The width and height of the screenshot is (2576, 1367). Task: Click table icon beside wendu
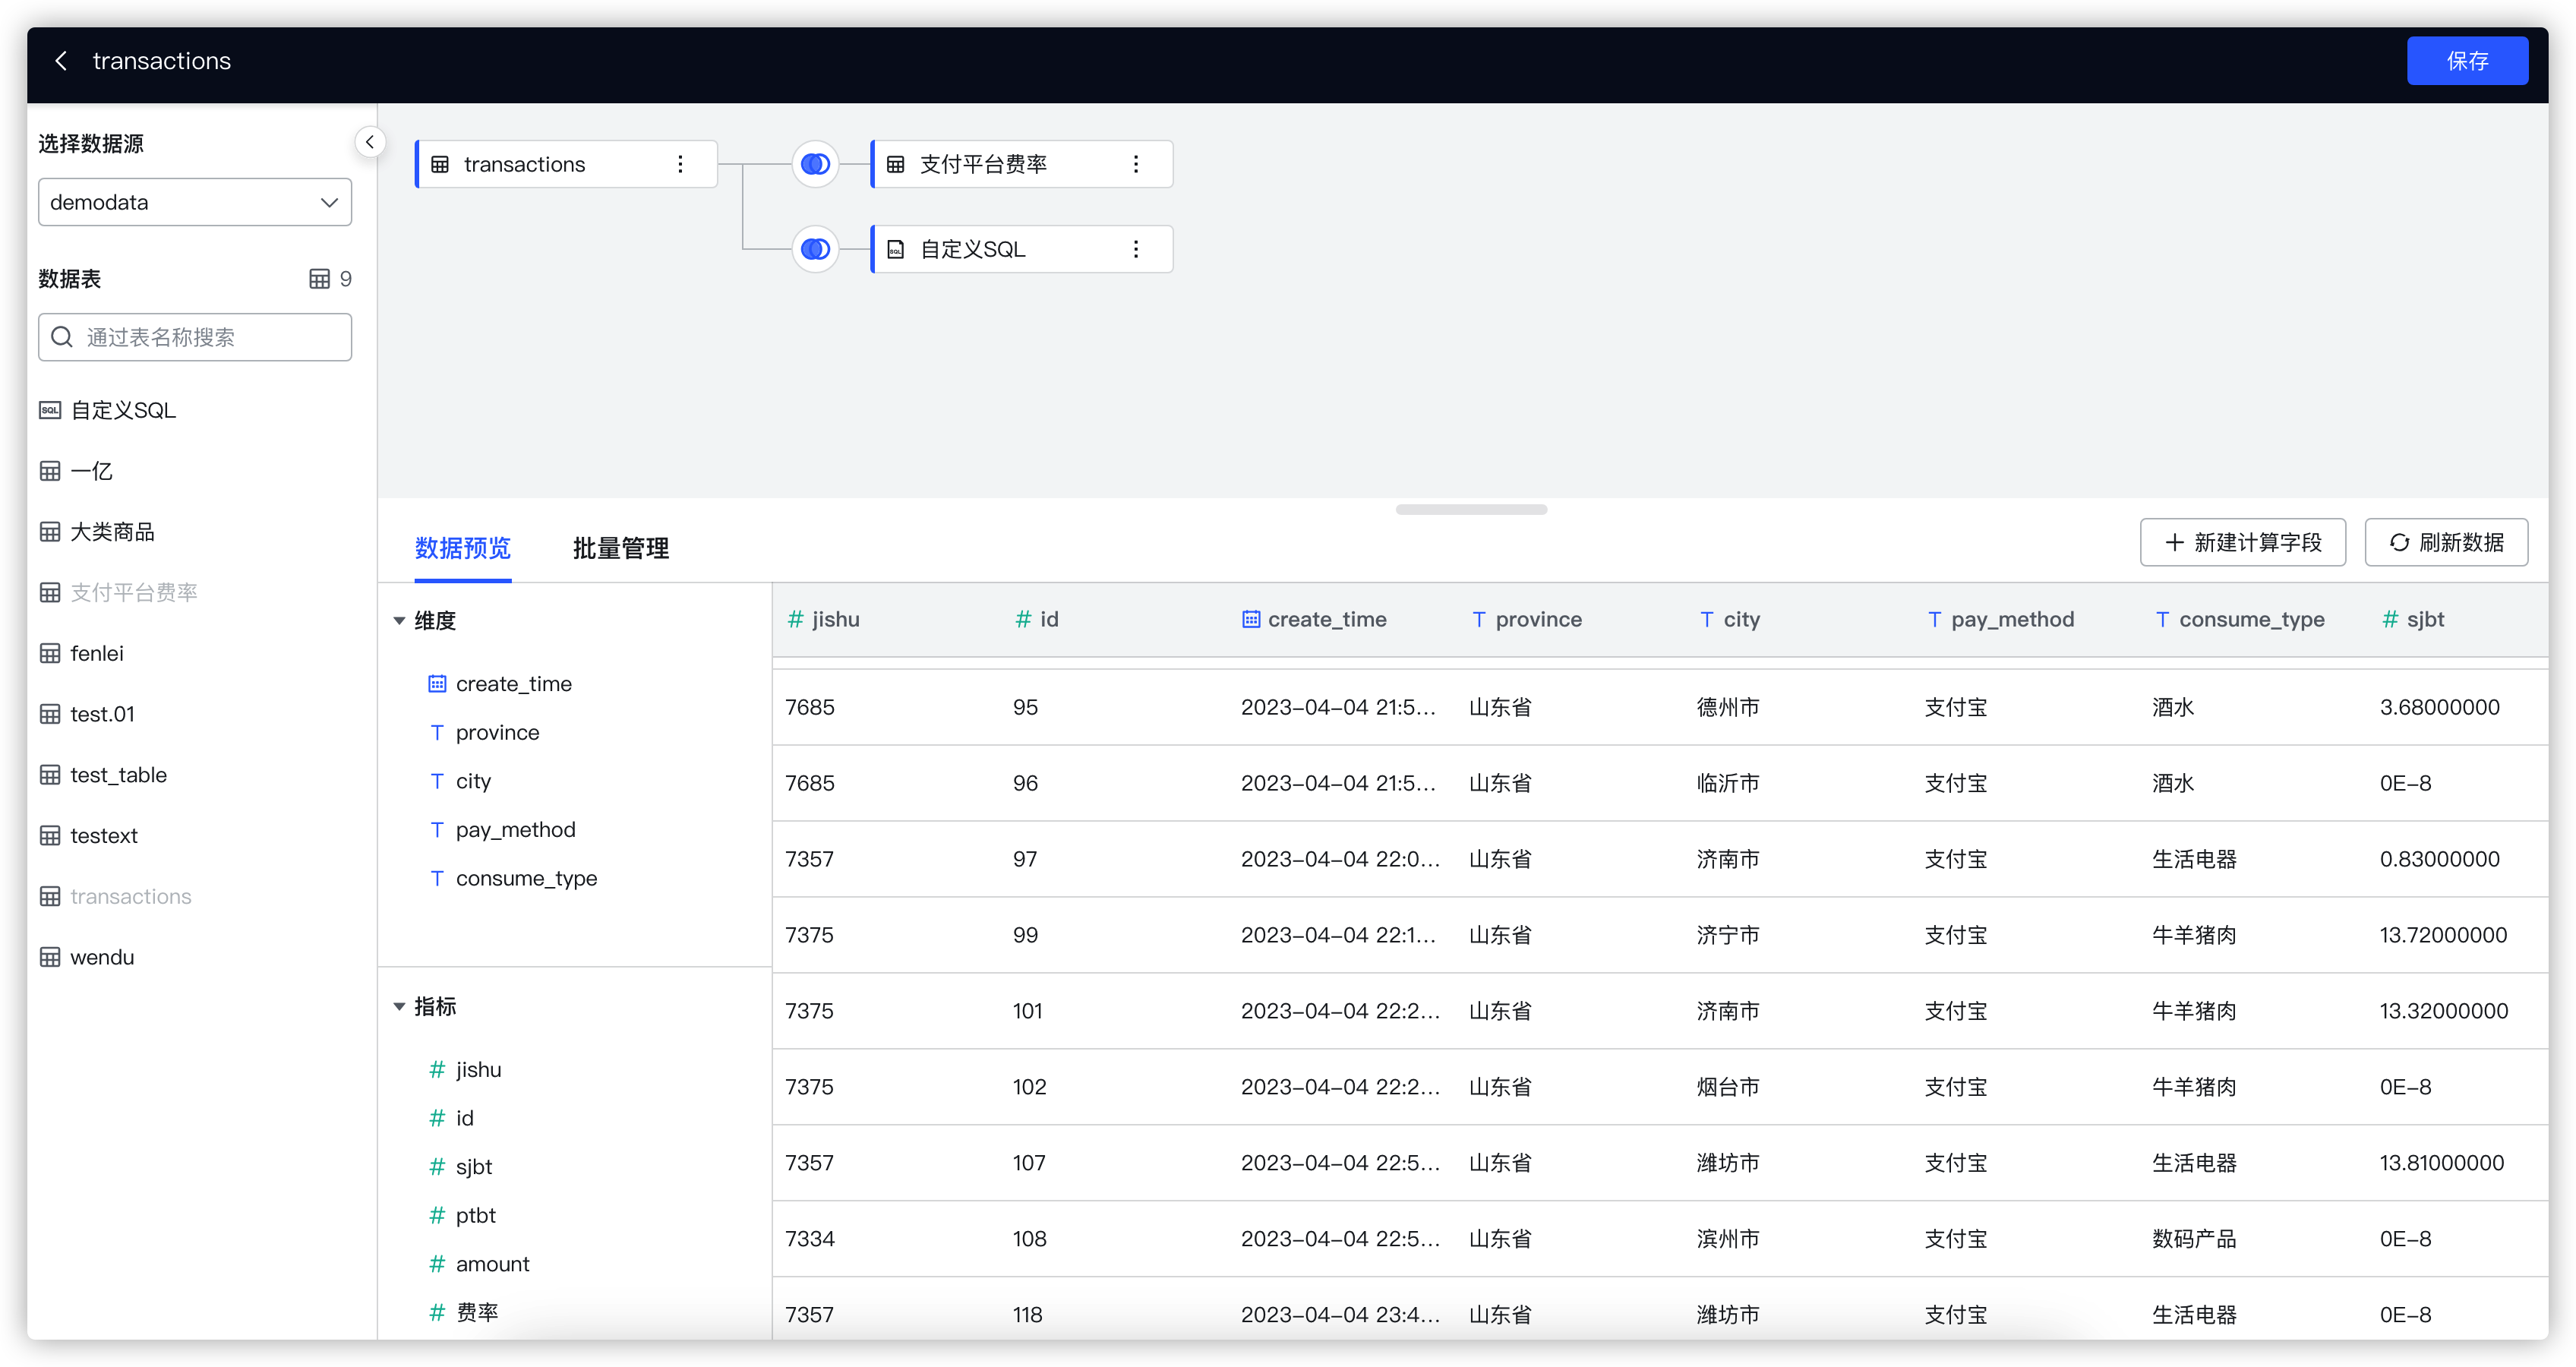pyautogui.click(x=50, y=957)
